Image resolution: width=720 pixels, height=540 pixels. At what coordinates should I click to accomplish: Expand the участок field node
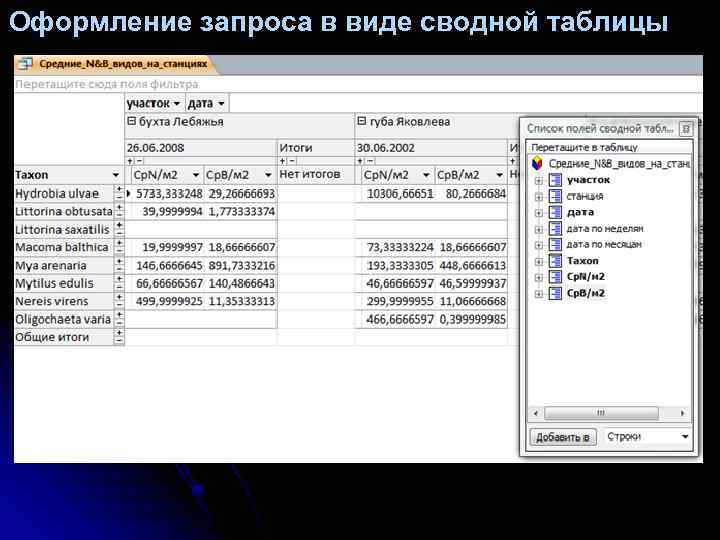(x=538, y=181)
